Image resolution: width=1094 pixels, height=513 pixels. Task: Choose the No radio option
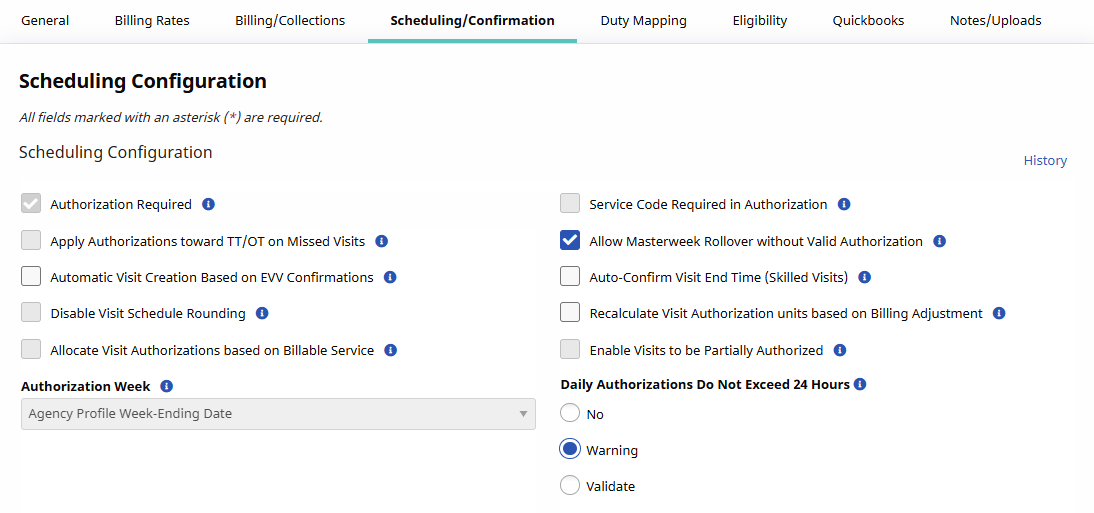[x=570, y=414]
